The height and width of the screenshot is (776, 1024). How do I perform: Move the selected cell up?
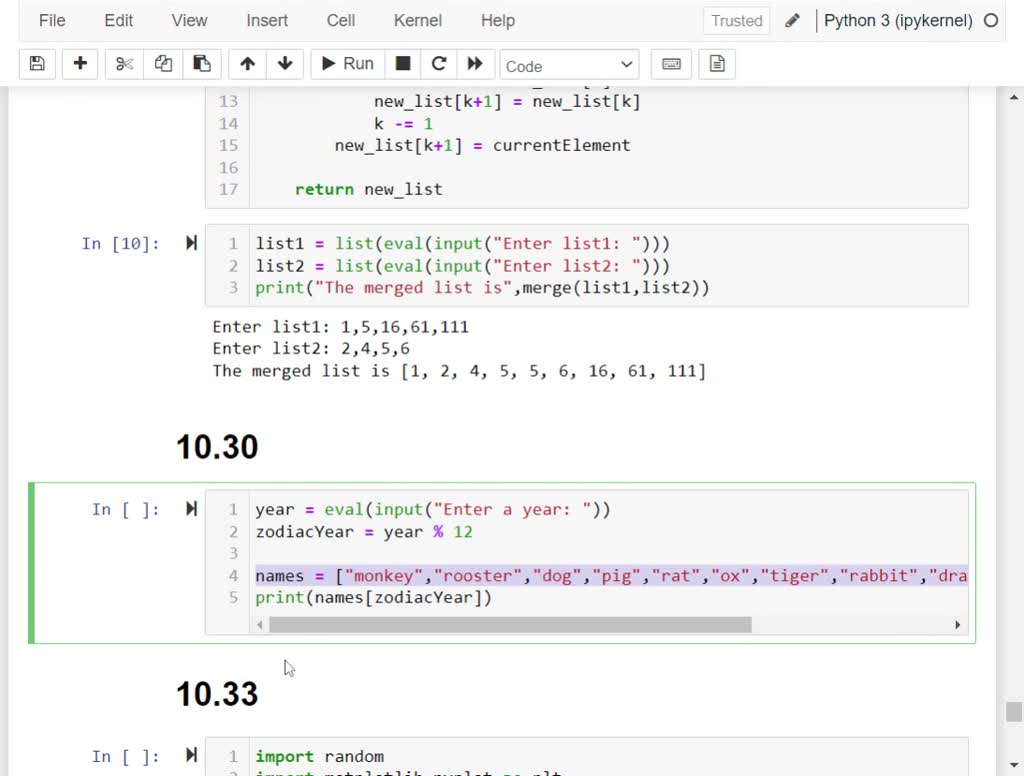(247, 63)
